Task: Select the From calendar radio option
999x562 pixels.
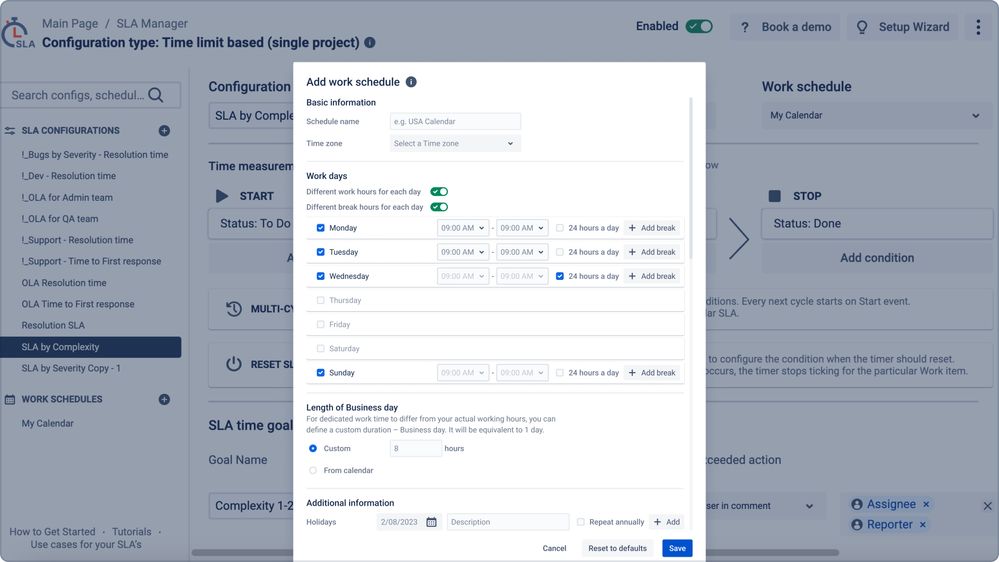Action: pyautogui.click(x=313, y=471)
